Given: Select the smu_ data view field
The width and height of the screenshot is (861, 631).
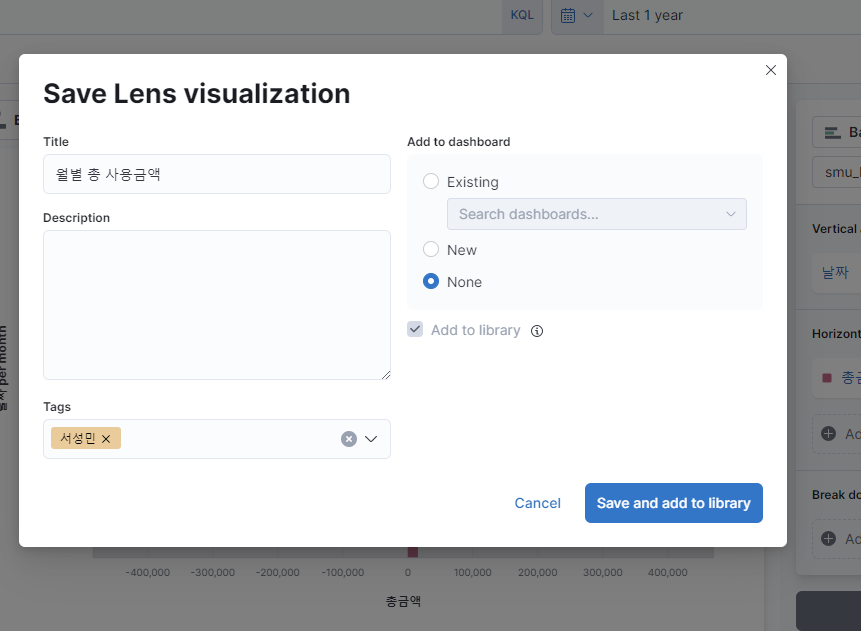Looking at the screenshot, I should click(x=837, y=172).
